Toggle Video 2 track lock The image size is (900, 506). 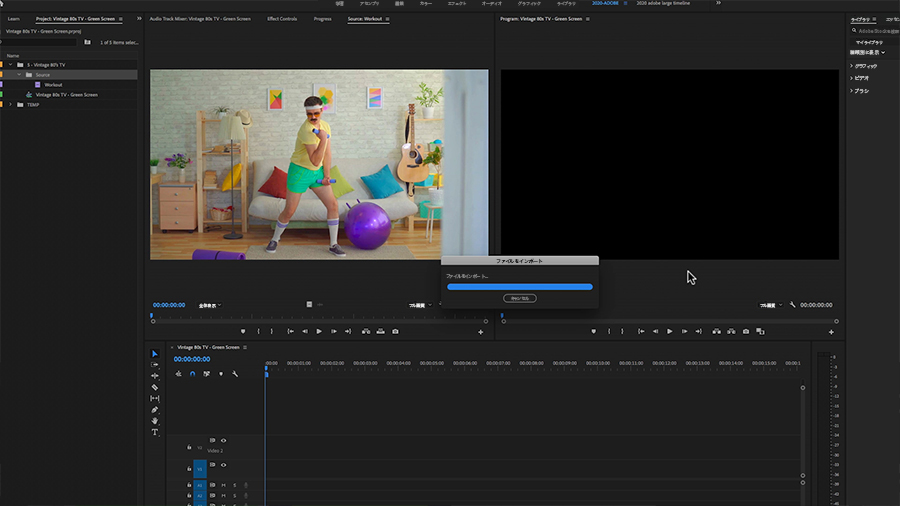[189, 447]
